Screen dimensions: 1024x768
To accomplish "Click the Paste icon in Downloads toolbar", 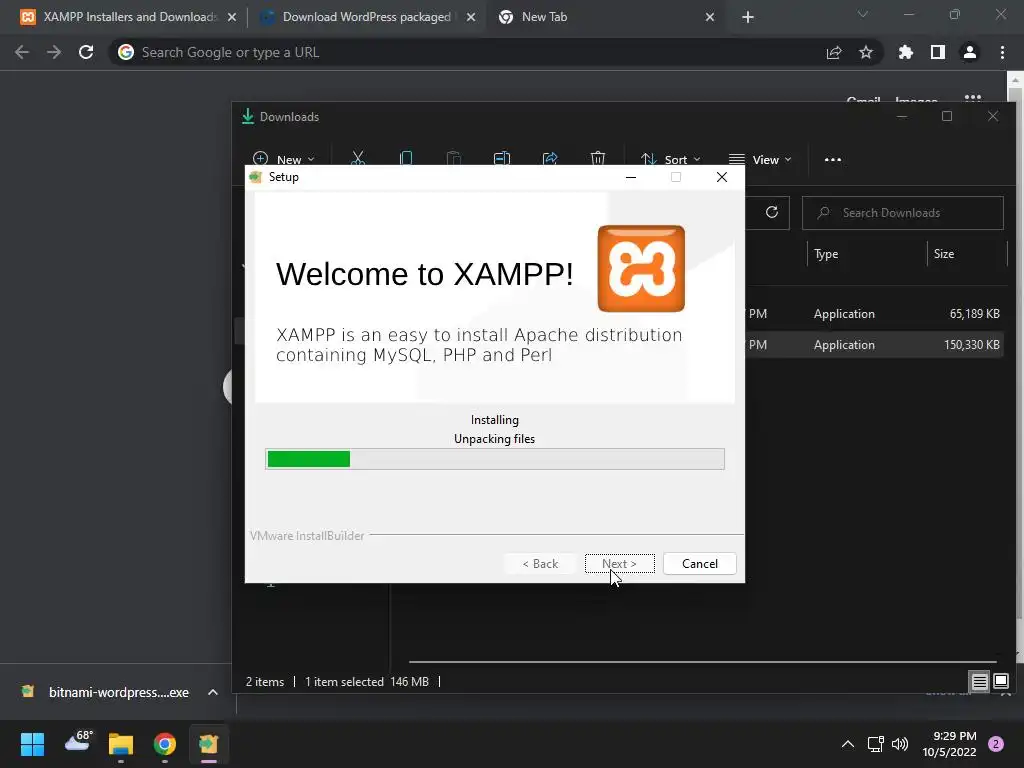I will pyautogui.click(x=454, y=159).
